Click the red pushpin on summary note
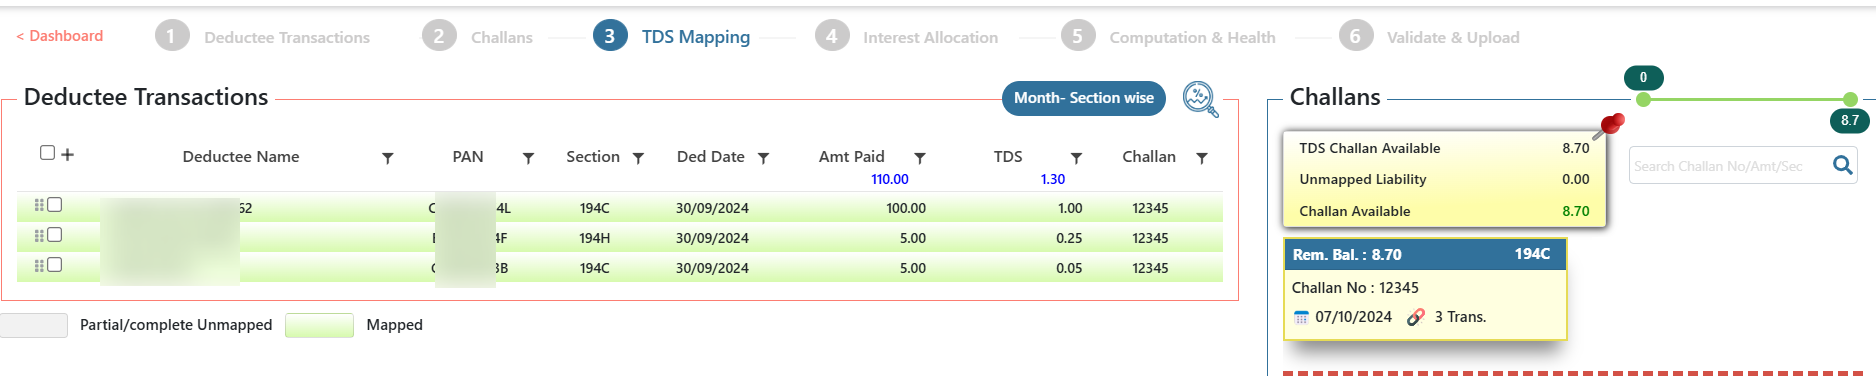This screenshot has width=1876, height=376. (x=1608, y=126)
